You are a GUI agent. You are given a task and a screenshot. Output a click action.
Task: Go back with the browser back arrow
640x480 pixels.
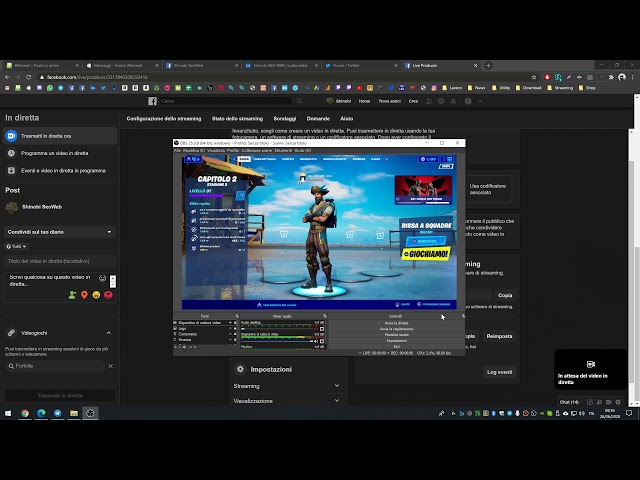pyautogui.click(x=7, y=77)
